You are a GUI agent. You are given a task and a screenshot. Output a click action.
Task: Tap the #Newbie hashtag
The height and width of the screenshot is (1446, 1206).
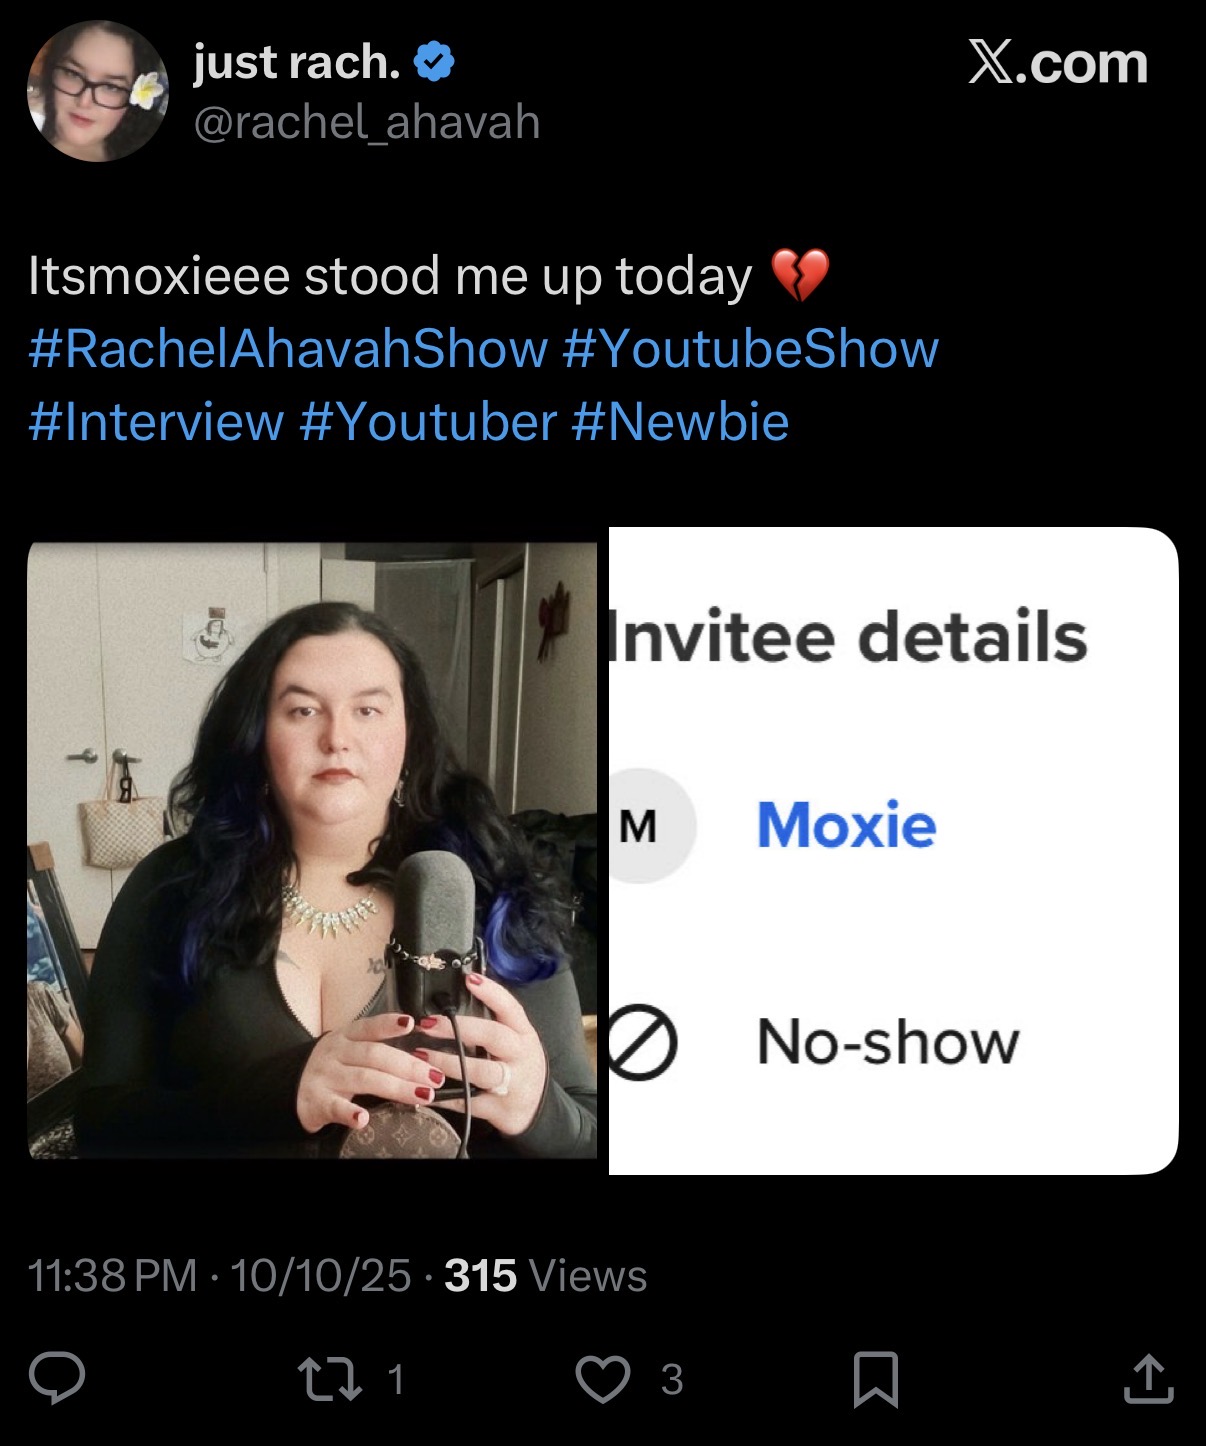click(680, 421)
